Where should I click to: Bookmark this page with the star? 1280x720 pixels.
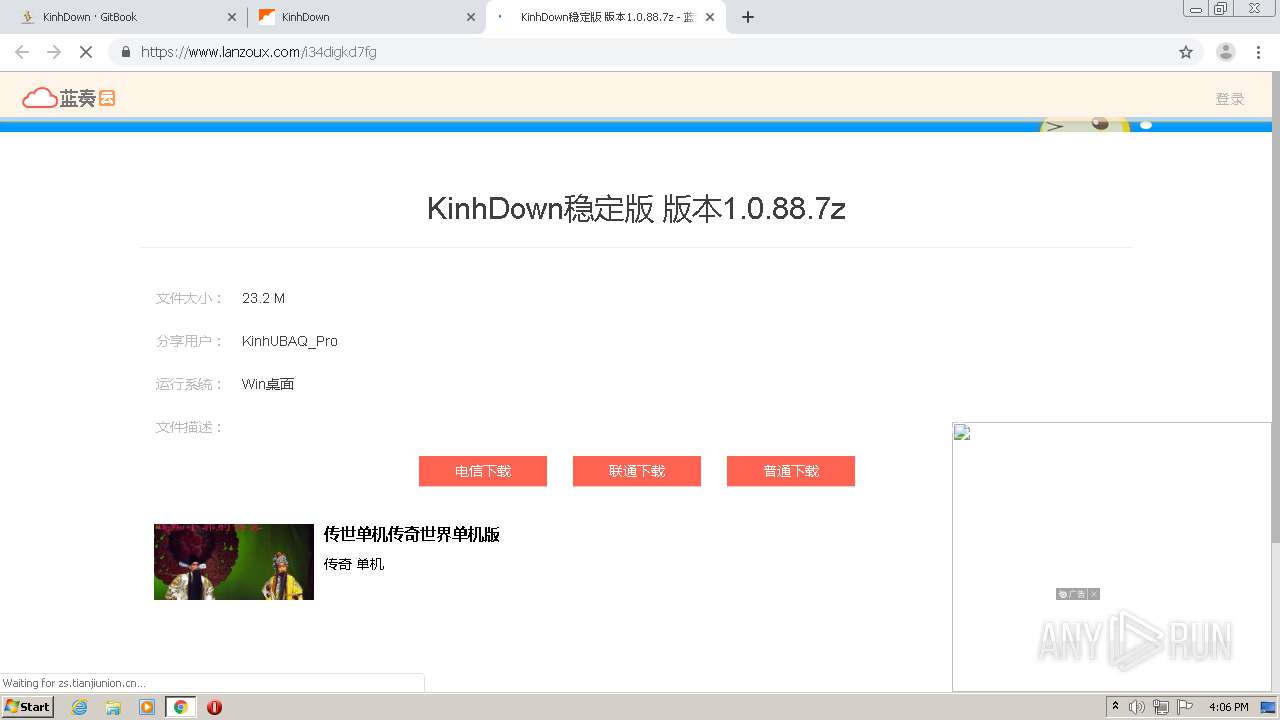1186,52
